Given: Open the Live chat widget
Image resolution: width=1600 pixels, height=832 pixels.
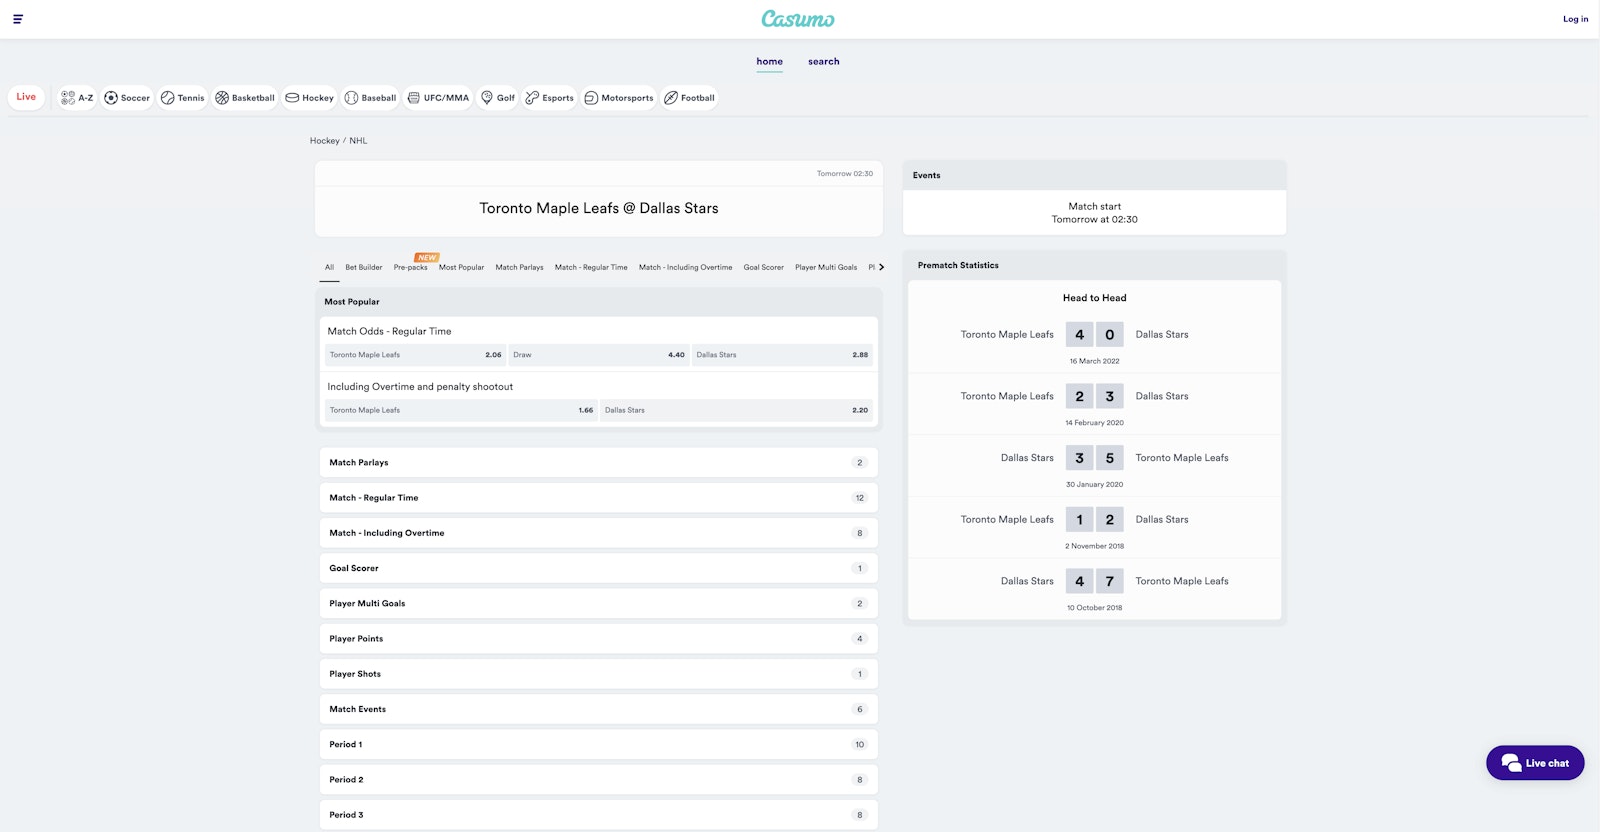Looking at the screenshot, I should click(x=1534, y=763).
